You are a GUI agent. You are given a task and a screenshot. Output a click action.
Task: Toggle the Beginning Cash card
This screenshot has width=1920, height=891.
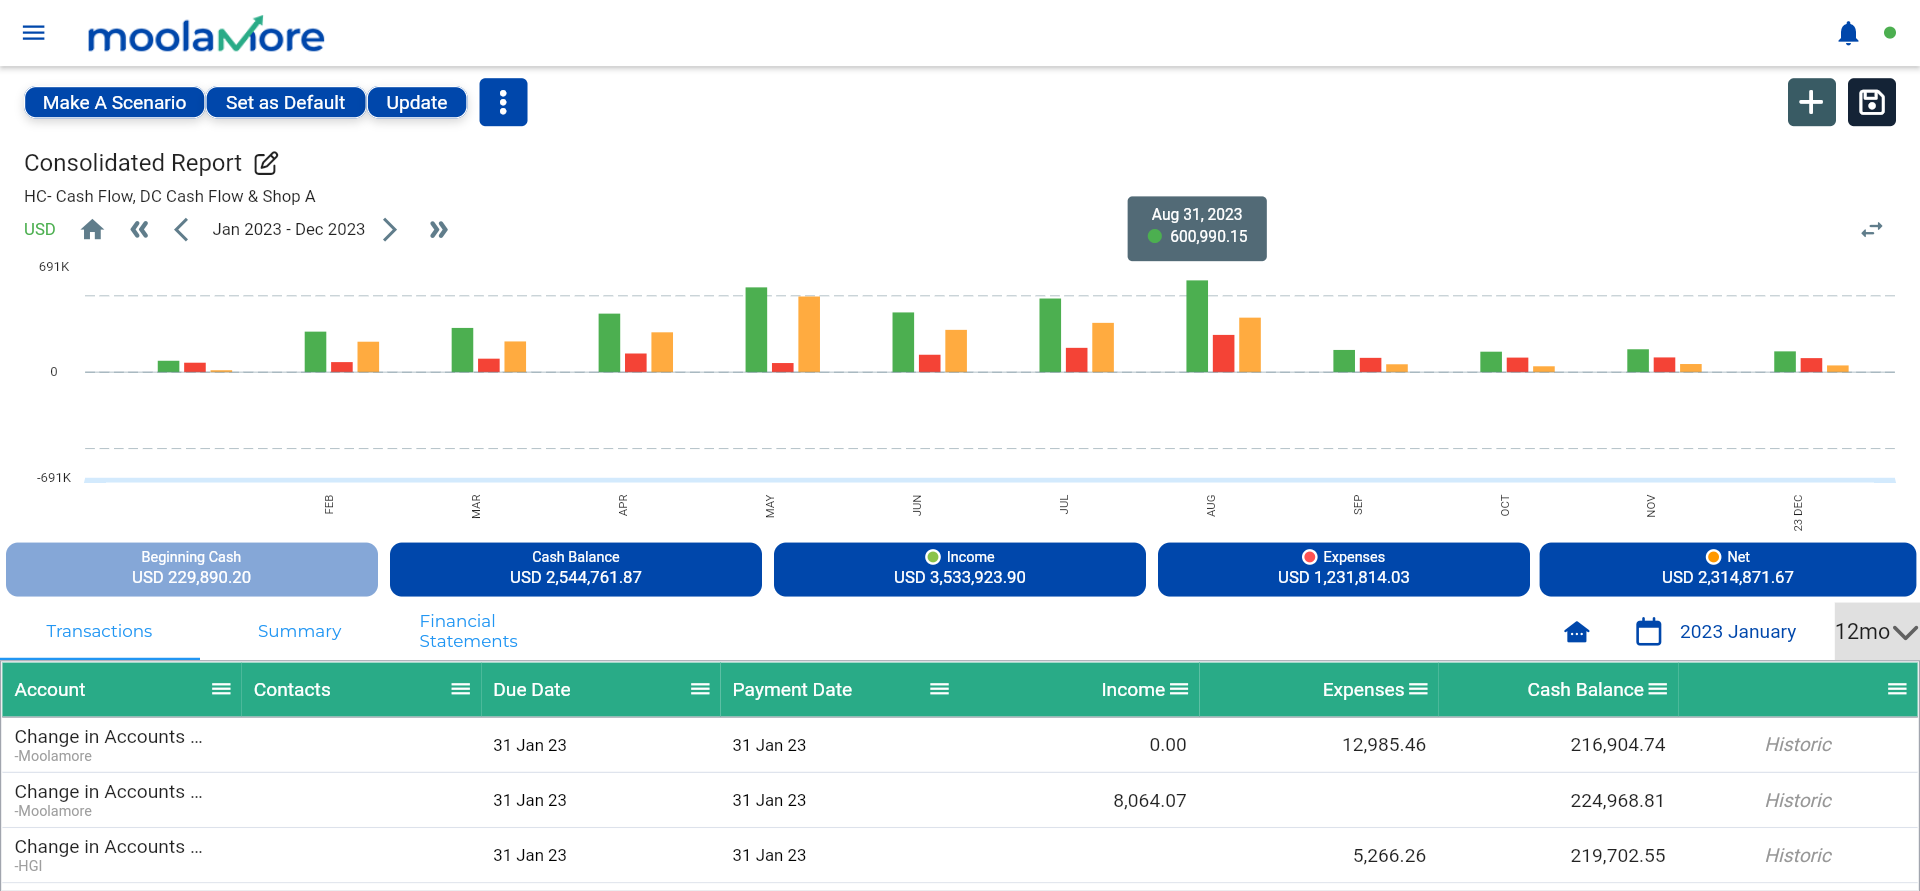click(191, 569)
